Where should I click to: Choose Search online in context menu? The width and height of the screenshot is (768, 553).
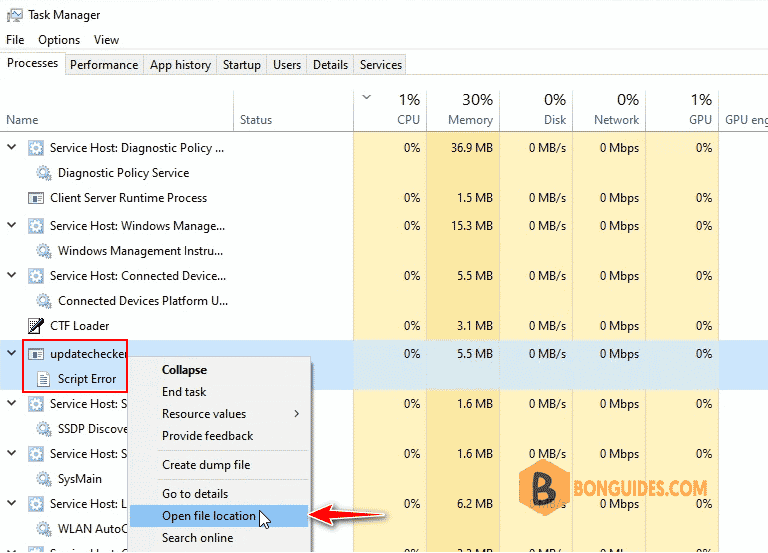219,538
